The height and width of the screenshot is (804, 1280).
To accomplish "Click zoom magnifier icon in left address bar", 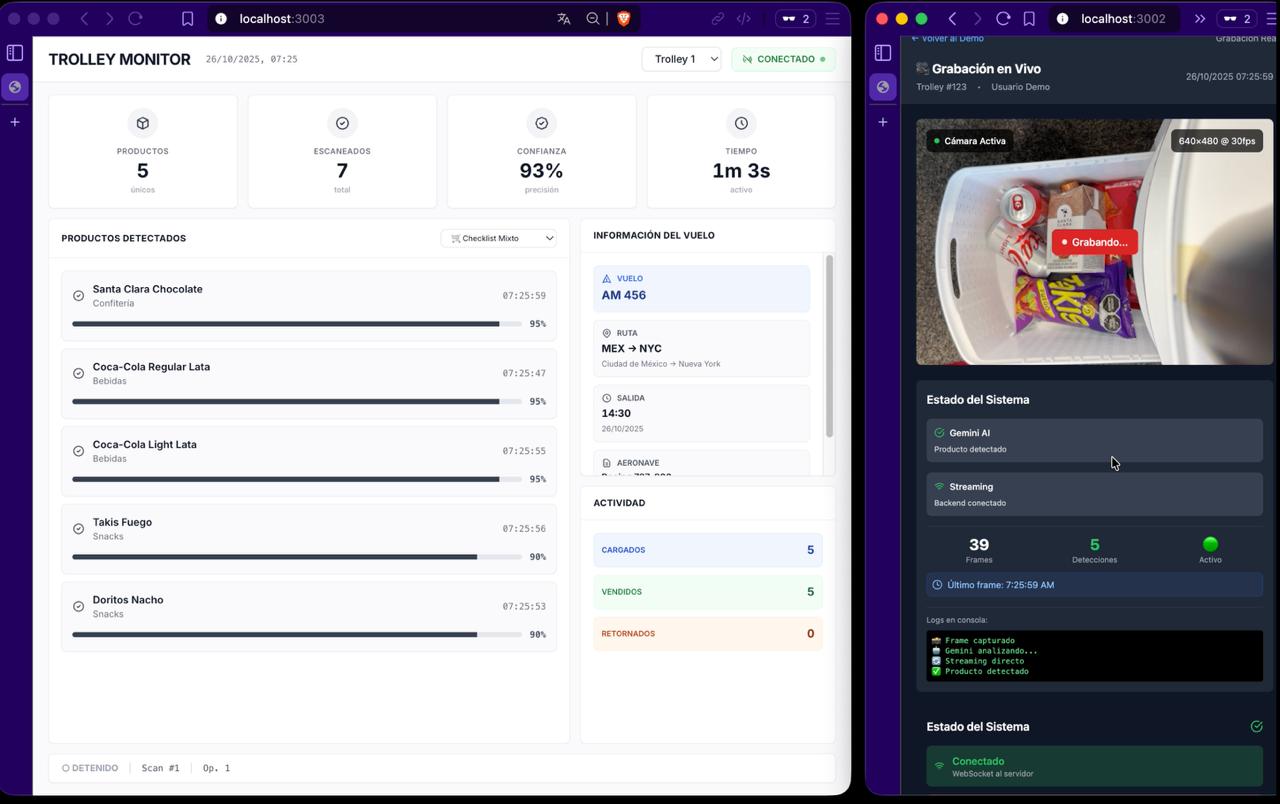I will (593, 18).
